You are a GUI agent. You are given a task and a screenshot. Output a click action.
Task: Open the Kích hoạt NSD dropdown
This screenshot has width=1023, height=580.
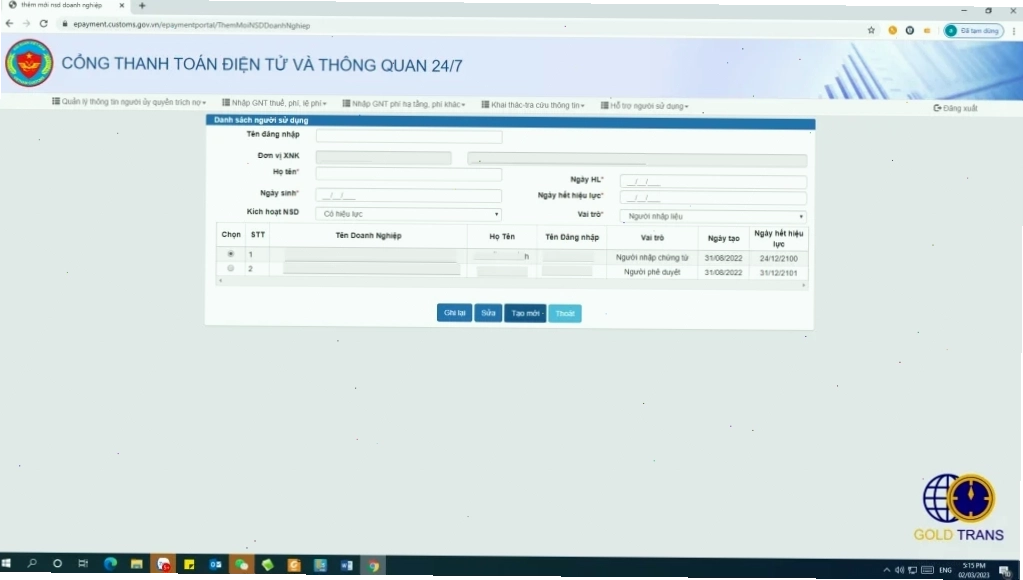click(408, 214)
